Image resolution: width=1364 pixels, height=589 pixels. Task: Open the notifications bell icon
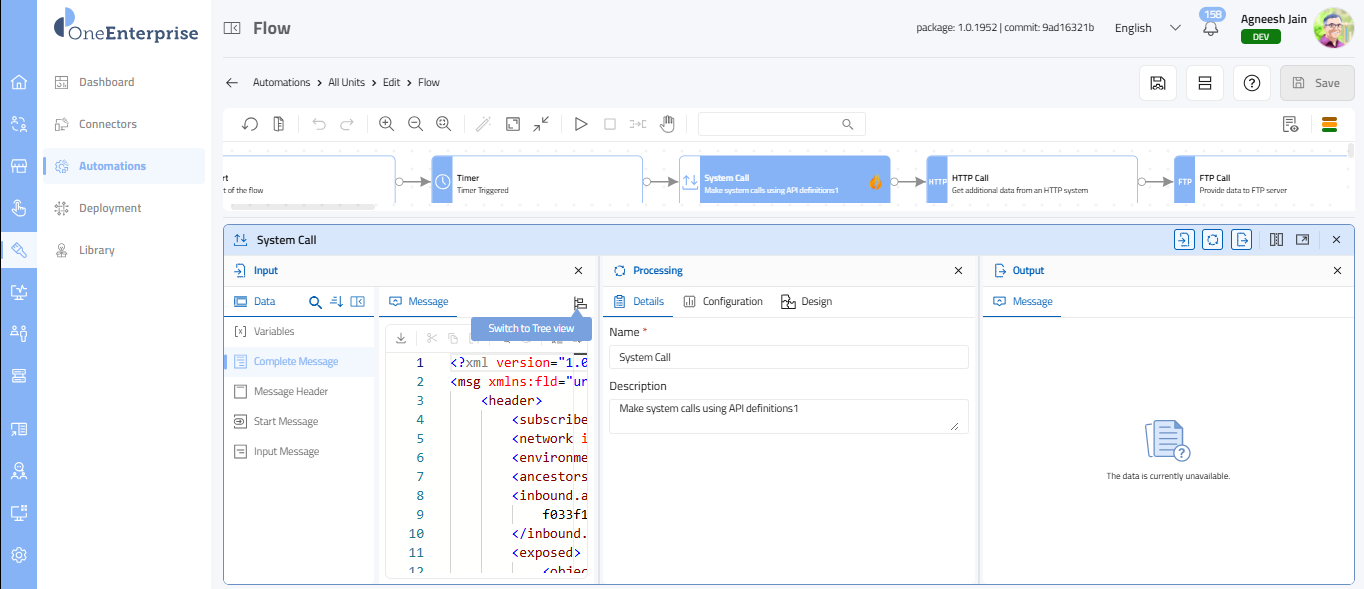1211,28
